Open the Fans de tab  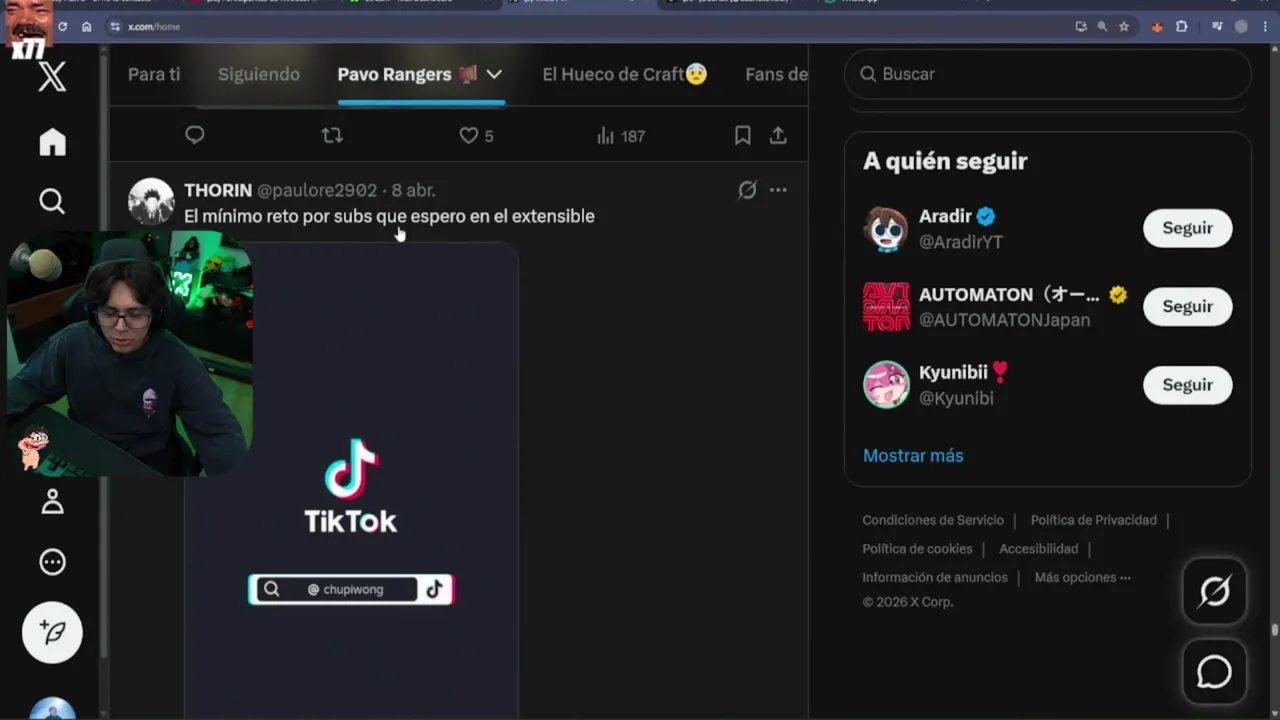pyautogui.click(x=776, y=74)
